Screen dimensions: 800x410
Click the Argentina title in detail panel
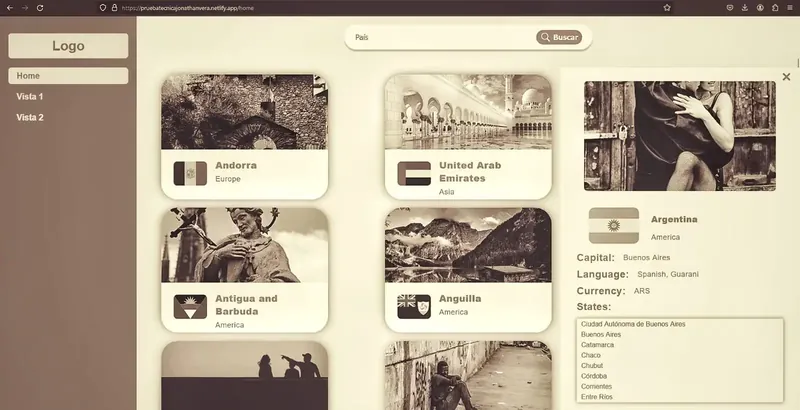pos(674,219)
